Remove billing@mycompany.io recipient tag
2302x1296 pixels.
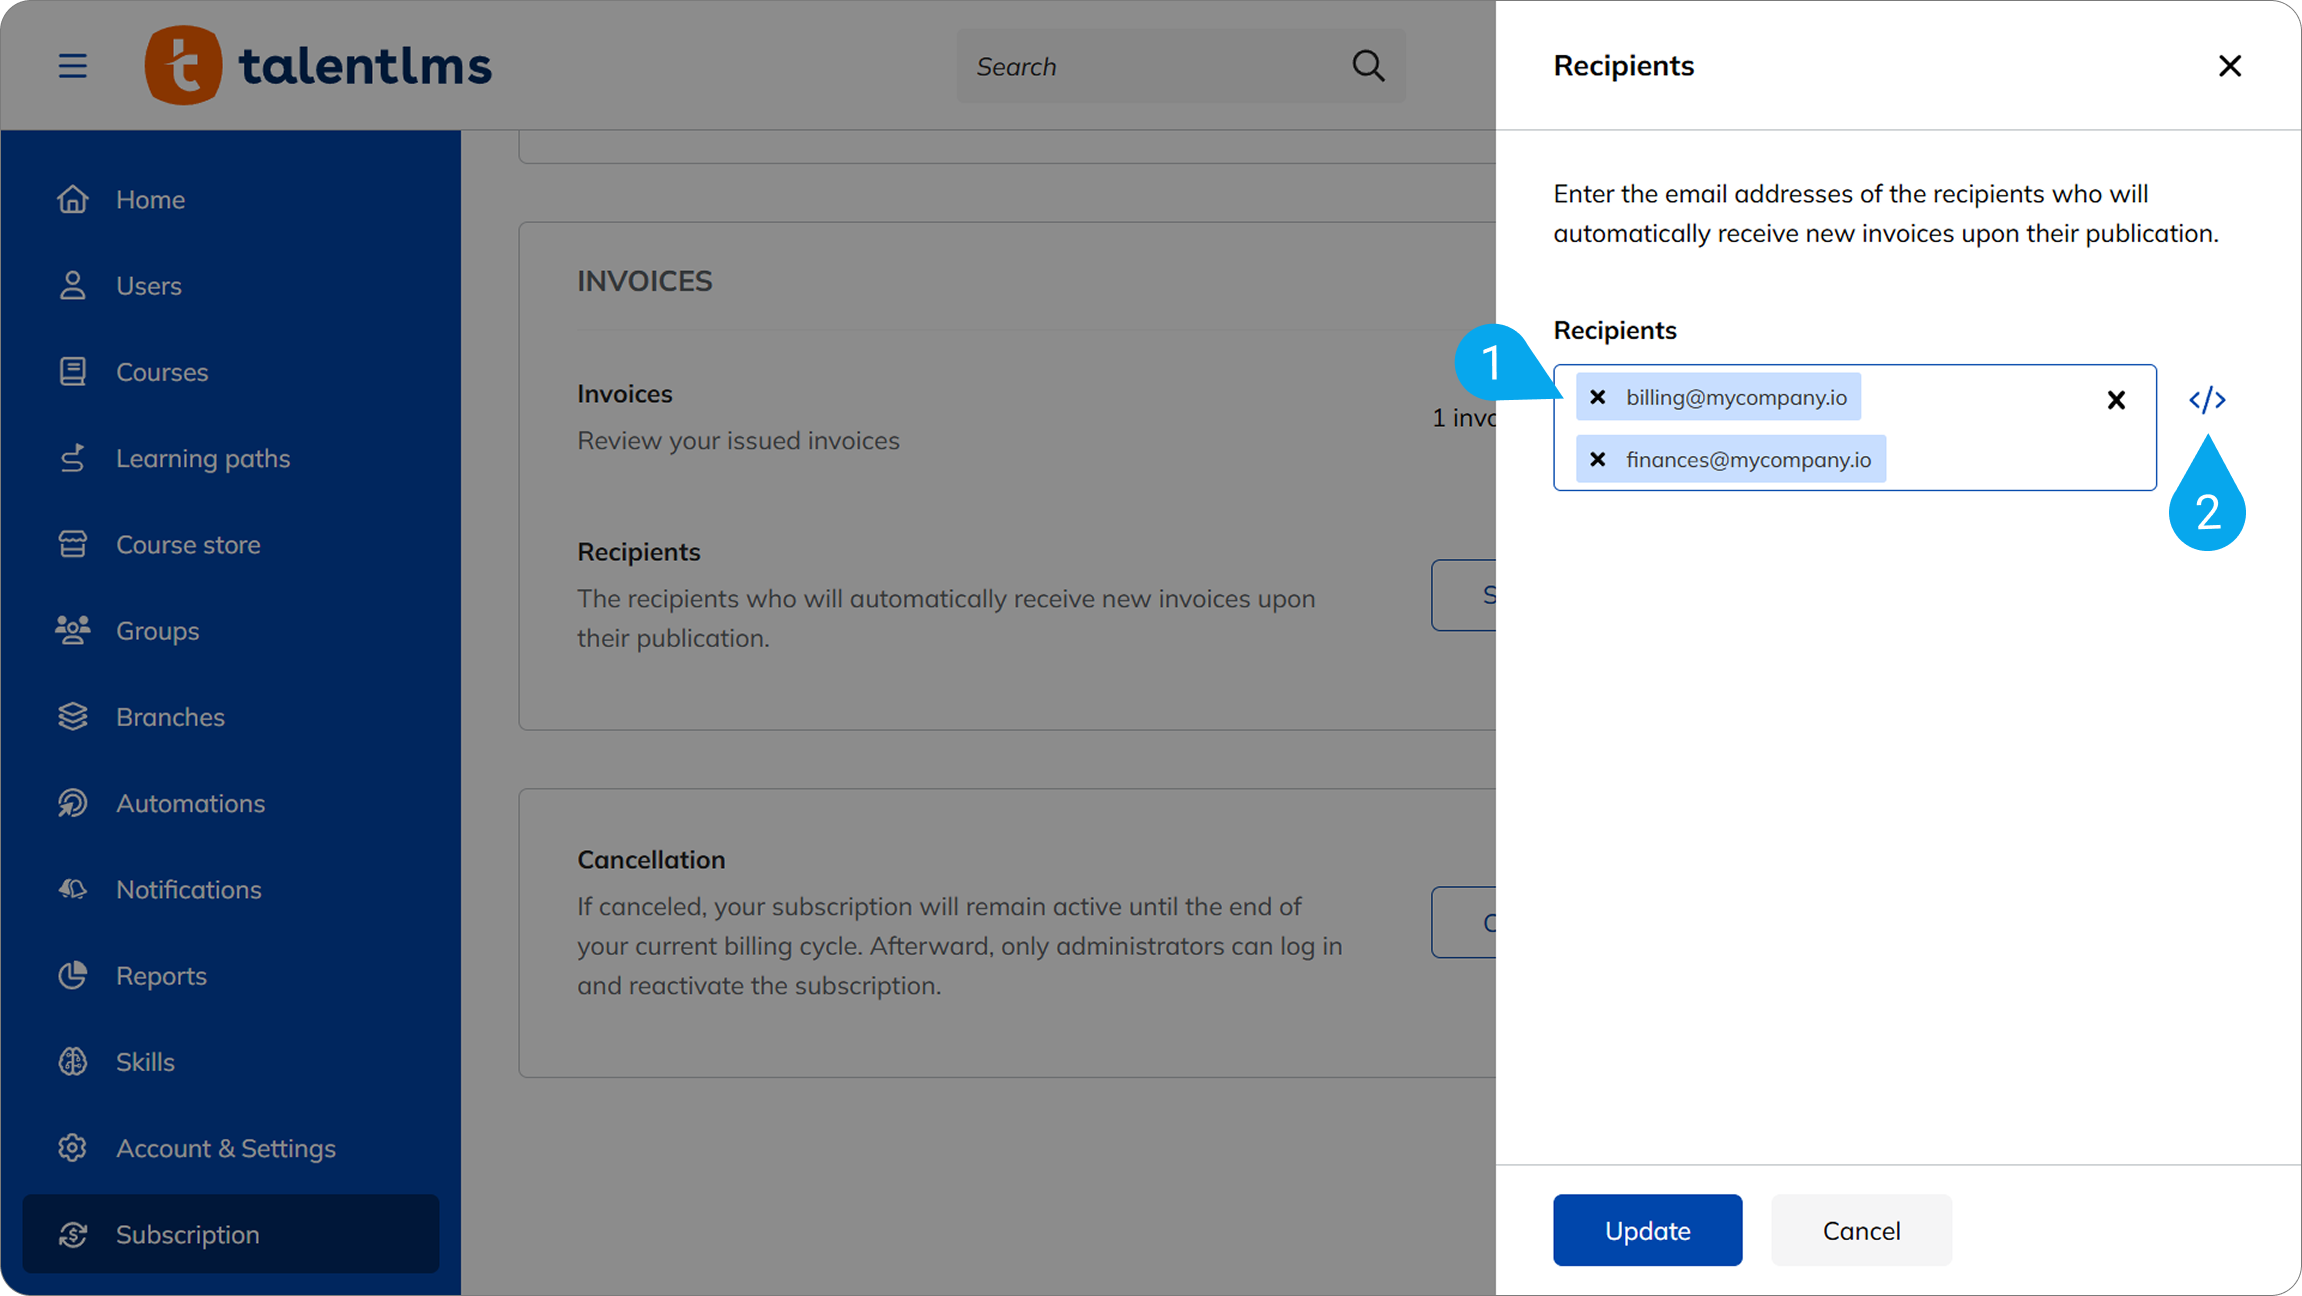click(x=1598, y=397)
